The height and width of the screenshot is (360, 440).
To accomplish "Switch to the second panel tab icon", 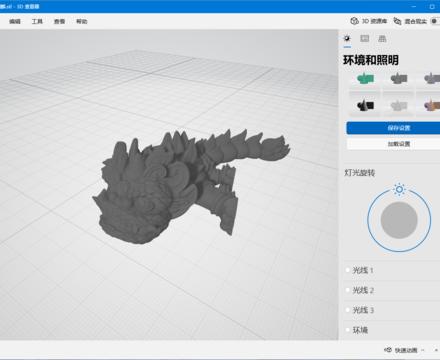I will [365, 38].
